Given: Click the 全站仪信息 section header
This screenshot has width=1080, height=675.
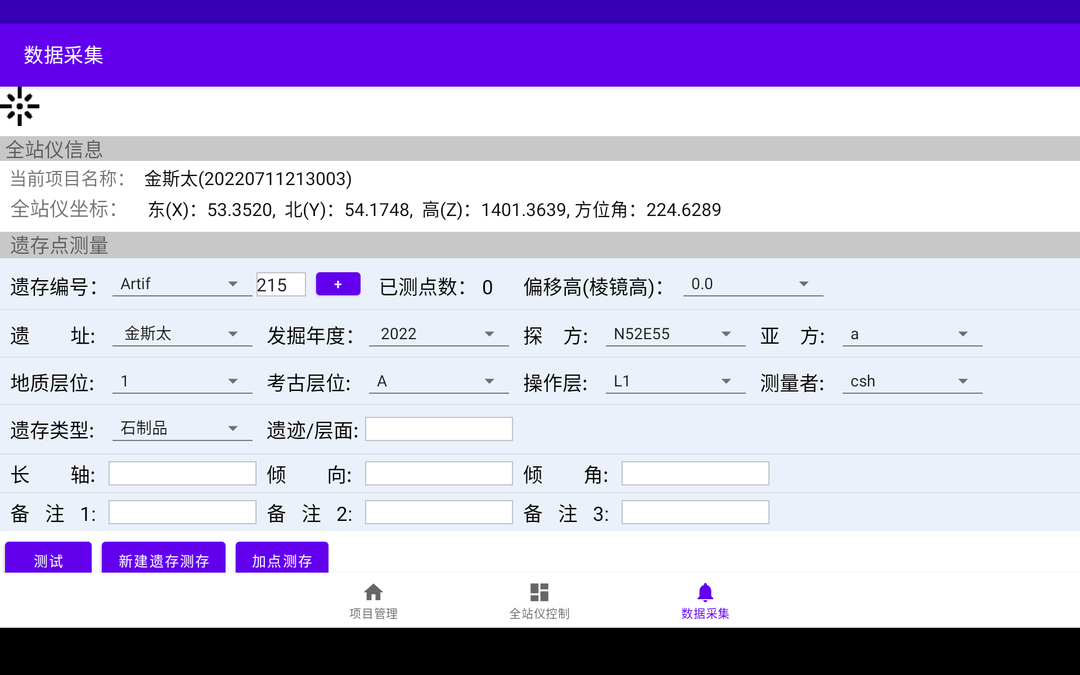Looking at the screenshot, I should pos(540,149).
